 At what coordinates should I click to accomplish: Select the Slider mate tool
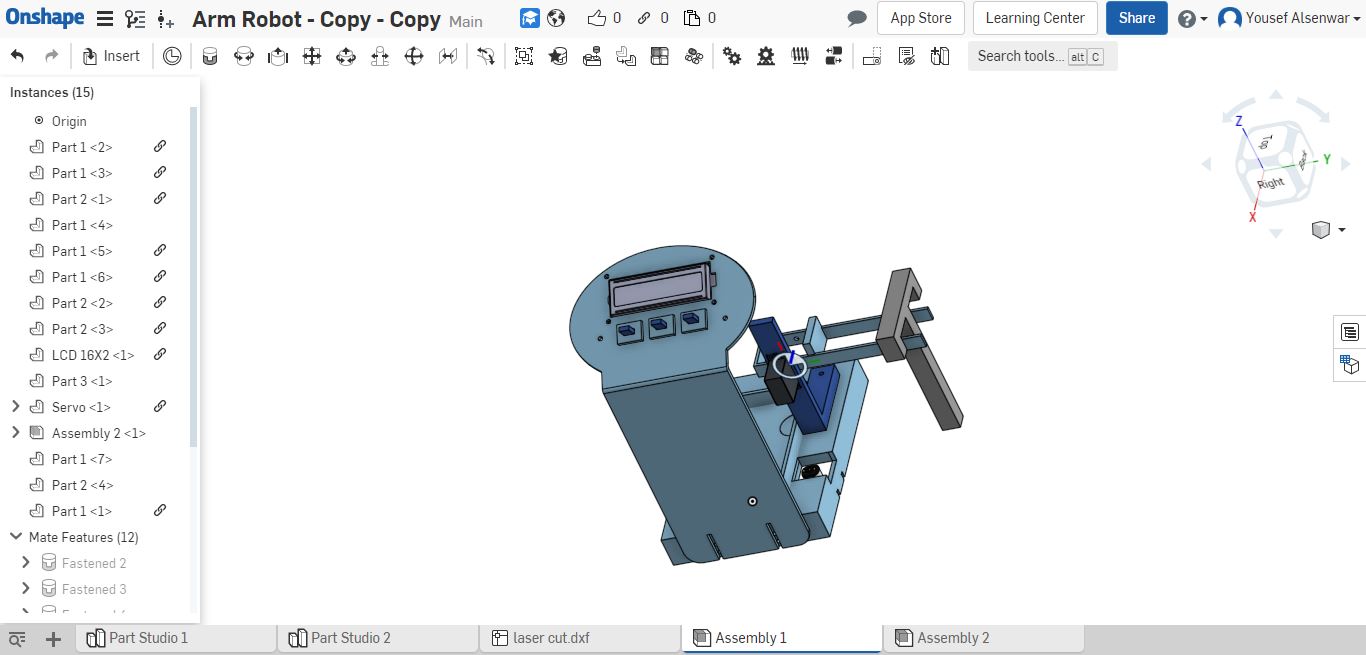tap(278, 57)
